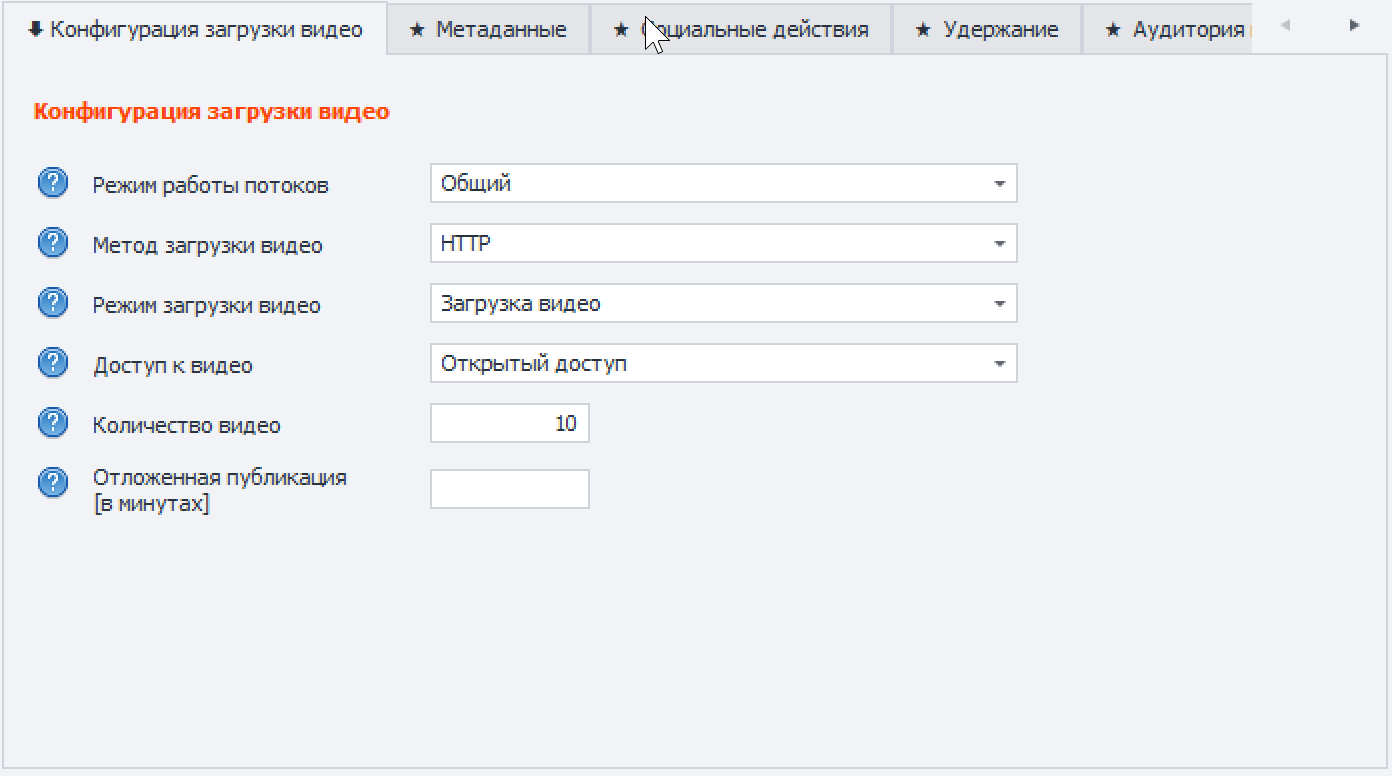Open help for "Режим работы потоков" setting

tap(52, 183)
